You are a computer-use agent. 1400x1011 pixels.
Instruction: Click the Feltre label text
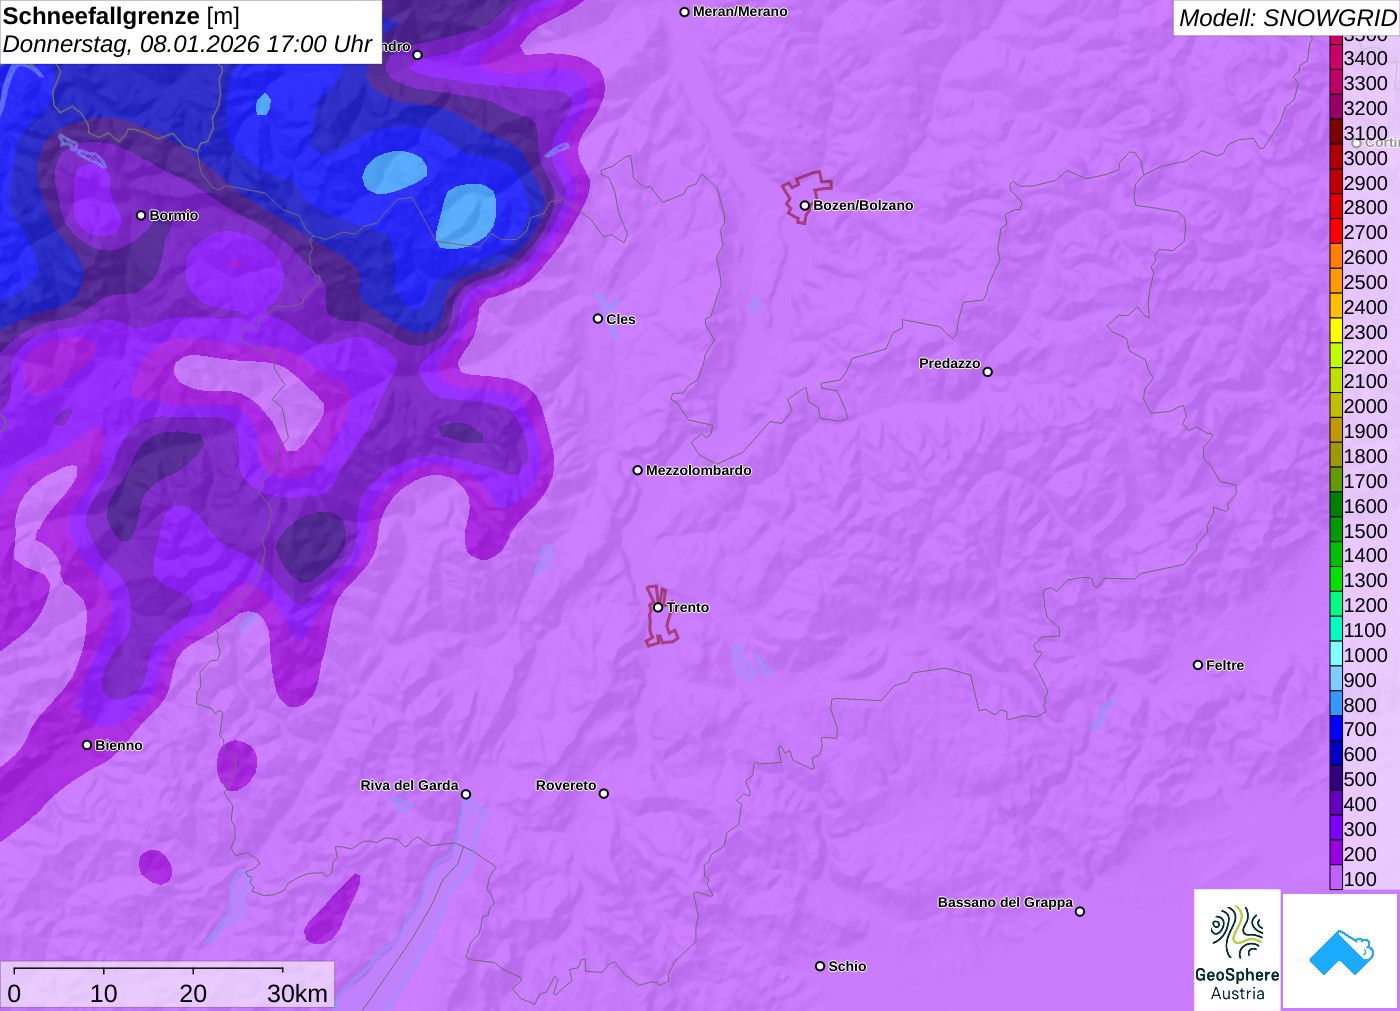[x=1225, y=665]
